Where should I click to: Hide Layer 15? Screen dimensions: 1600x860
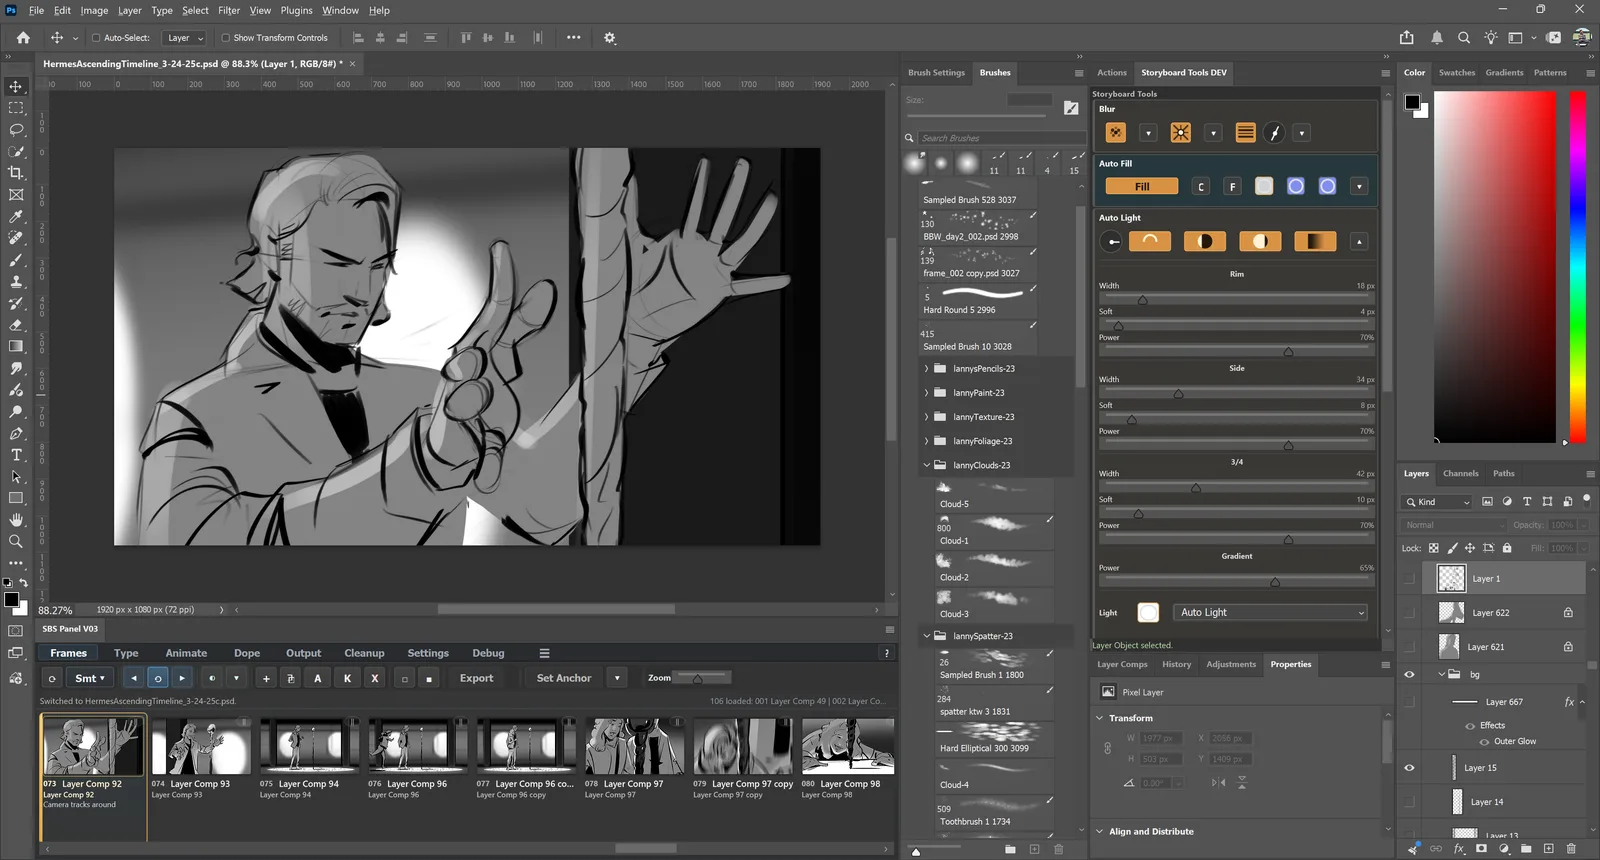[1410, 768]
